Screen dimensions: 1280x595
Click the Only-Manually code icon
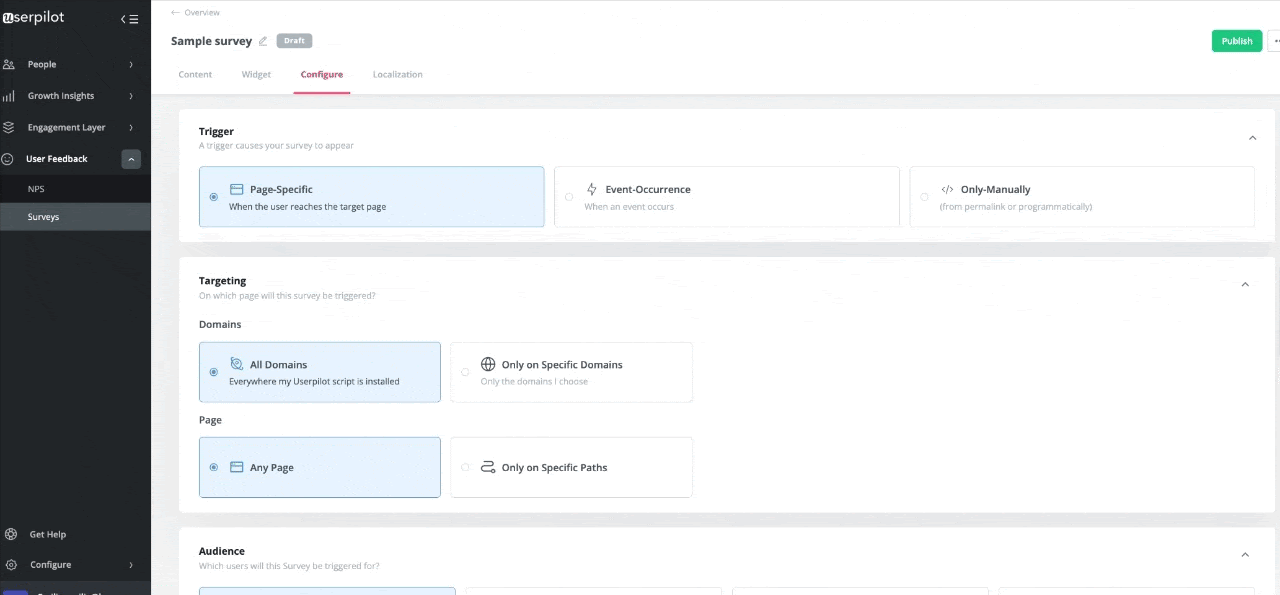[948, 189]
